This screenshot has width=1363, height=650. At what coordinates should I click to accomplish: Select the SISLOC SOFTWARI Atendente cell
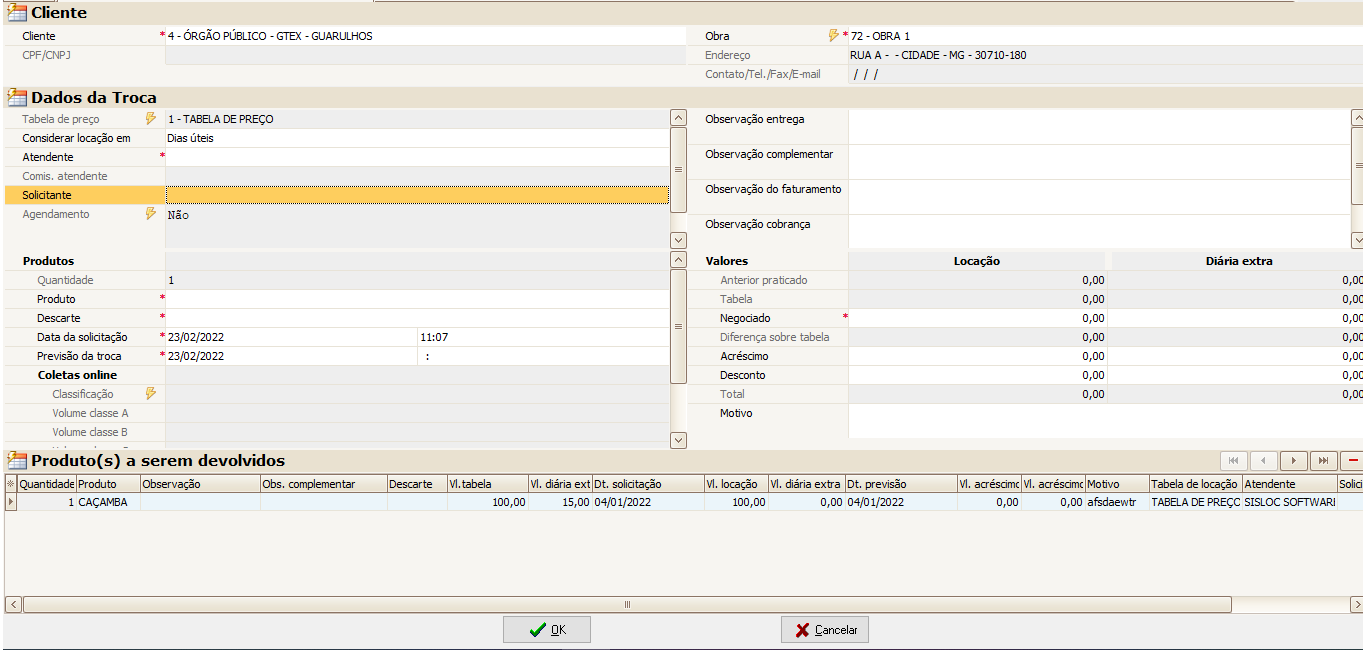coord(1289,502)
